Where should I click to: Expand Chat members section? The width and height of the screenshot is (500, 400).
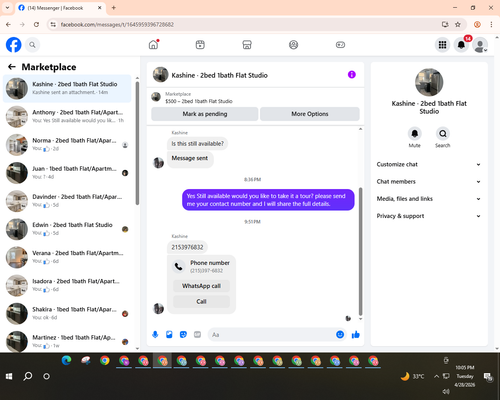tap(429, 182)
